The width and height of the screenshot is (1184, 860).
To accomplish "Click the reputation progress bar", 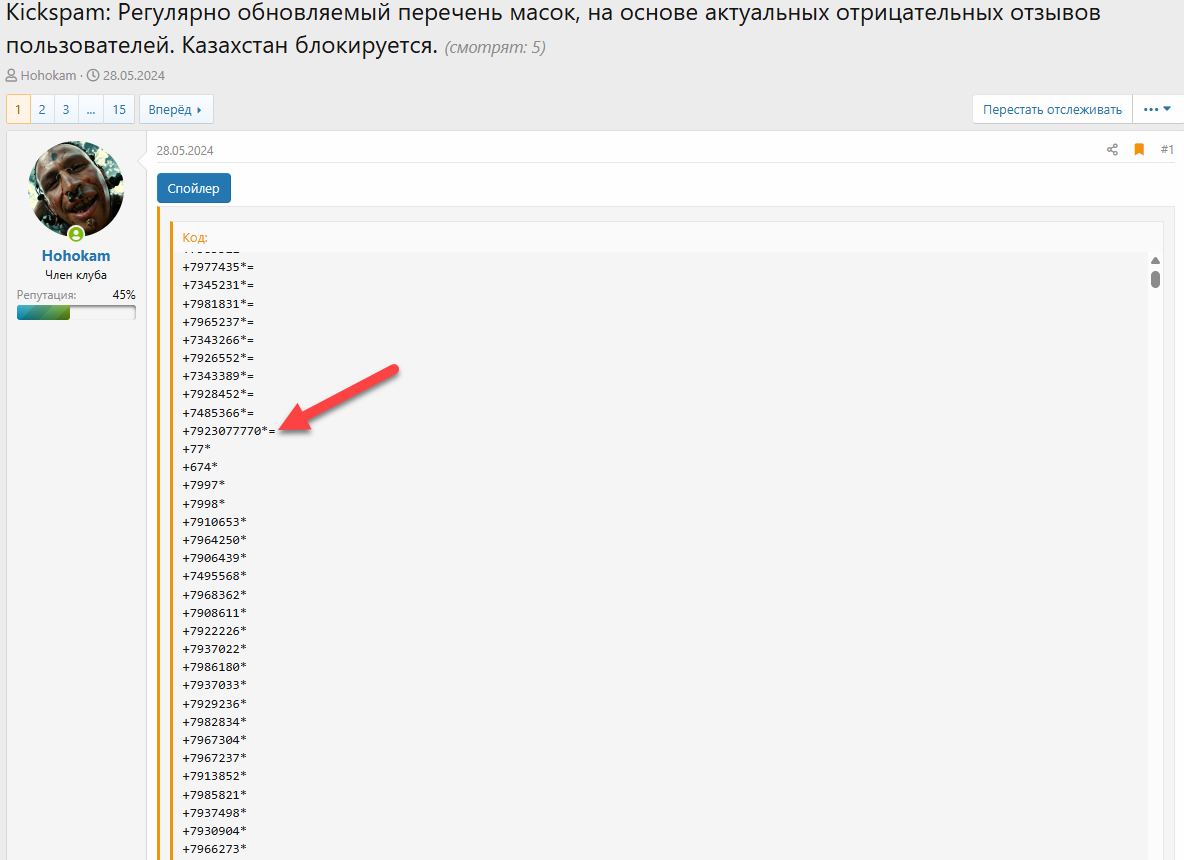I will coord(76,313).
